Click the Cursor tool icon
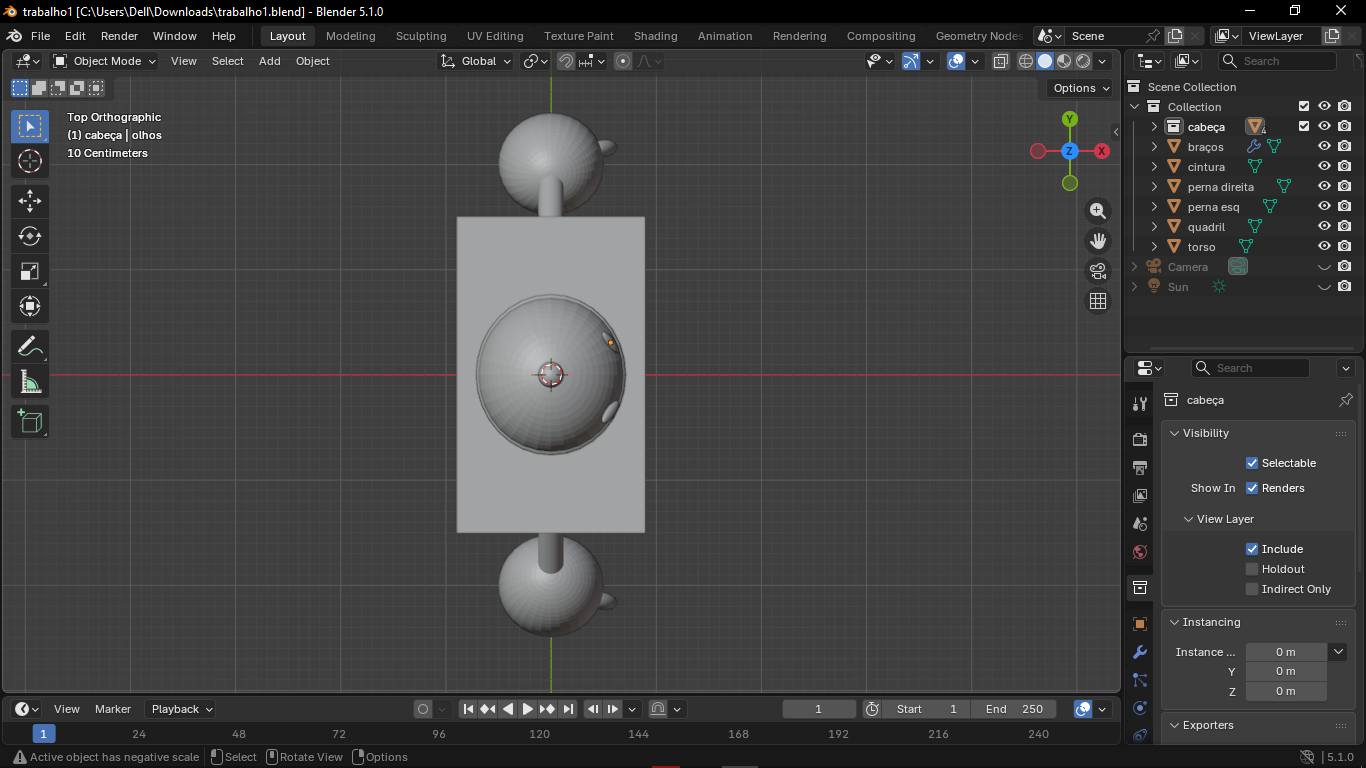Image resolution: width=1366 pixels, height=768 pixels. 30,161
